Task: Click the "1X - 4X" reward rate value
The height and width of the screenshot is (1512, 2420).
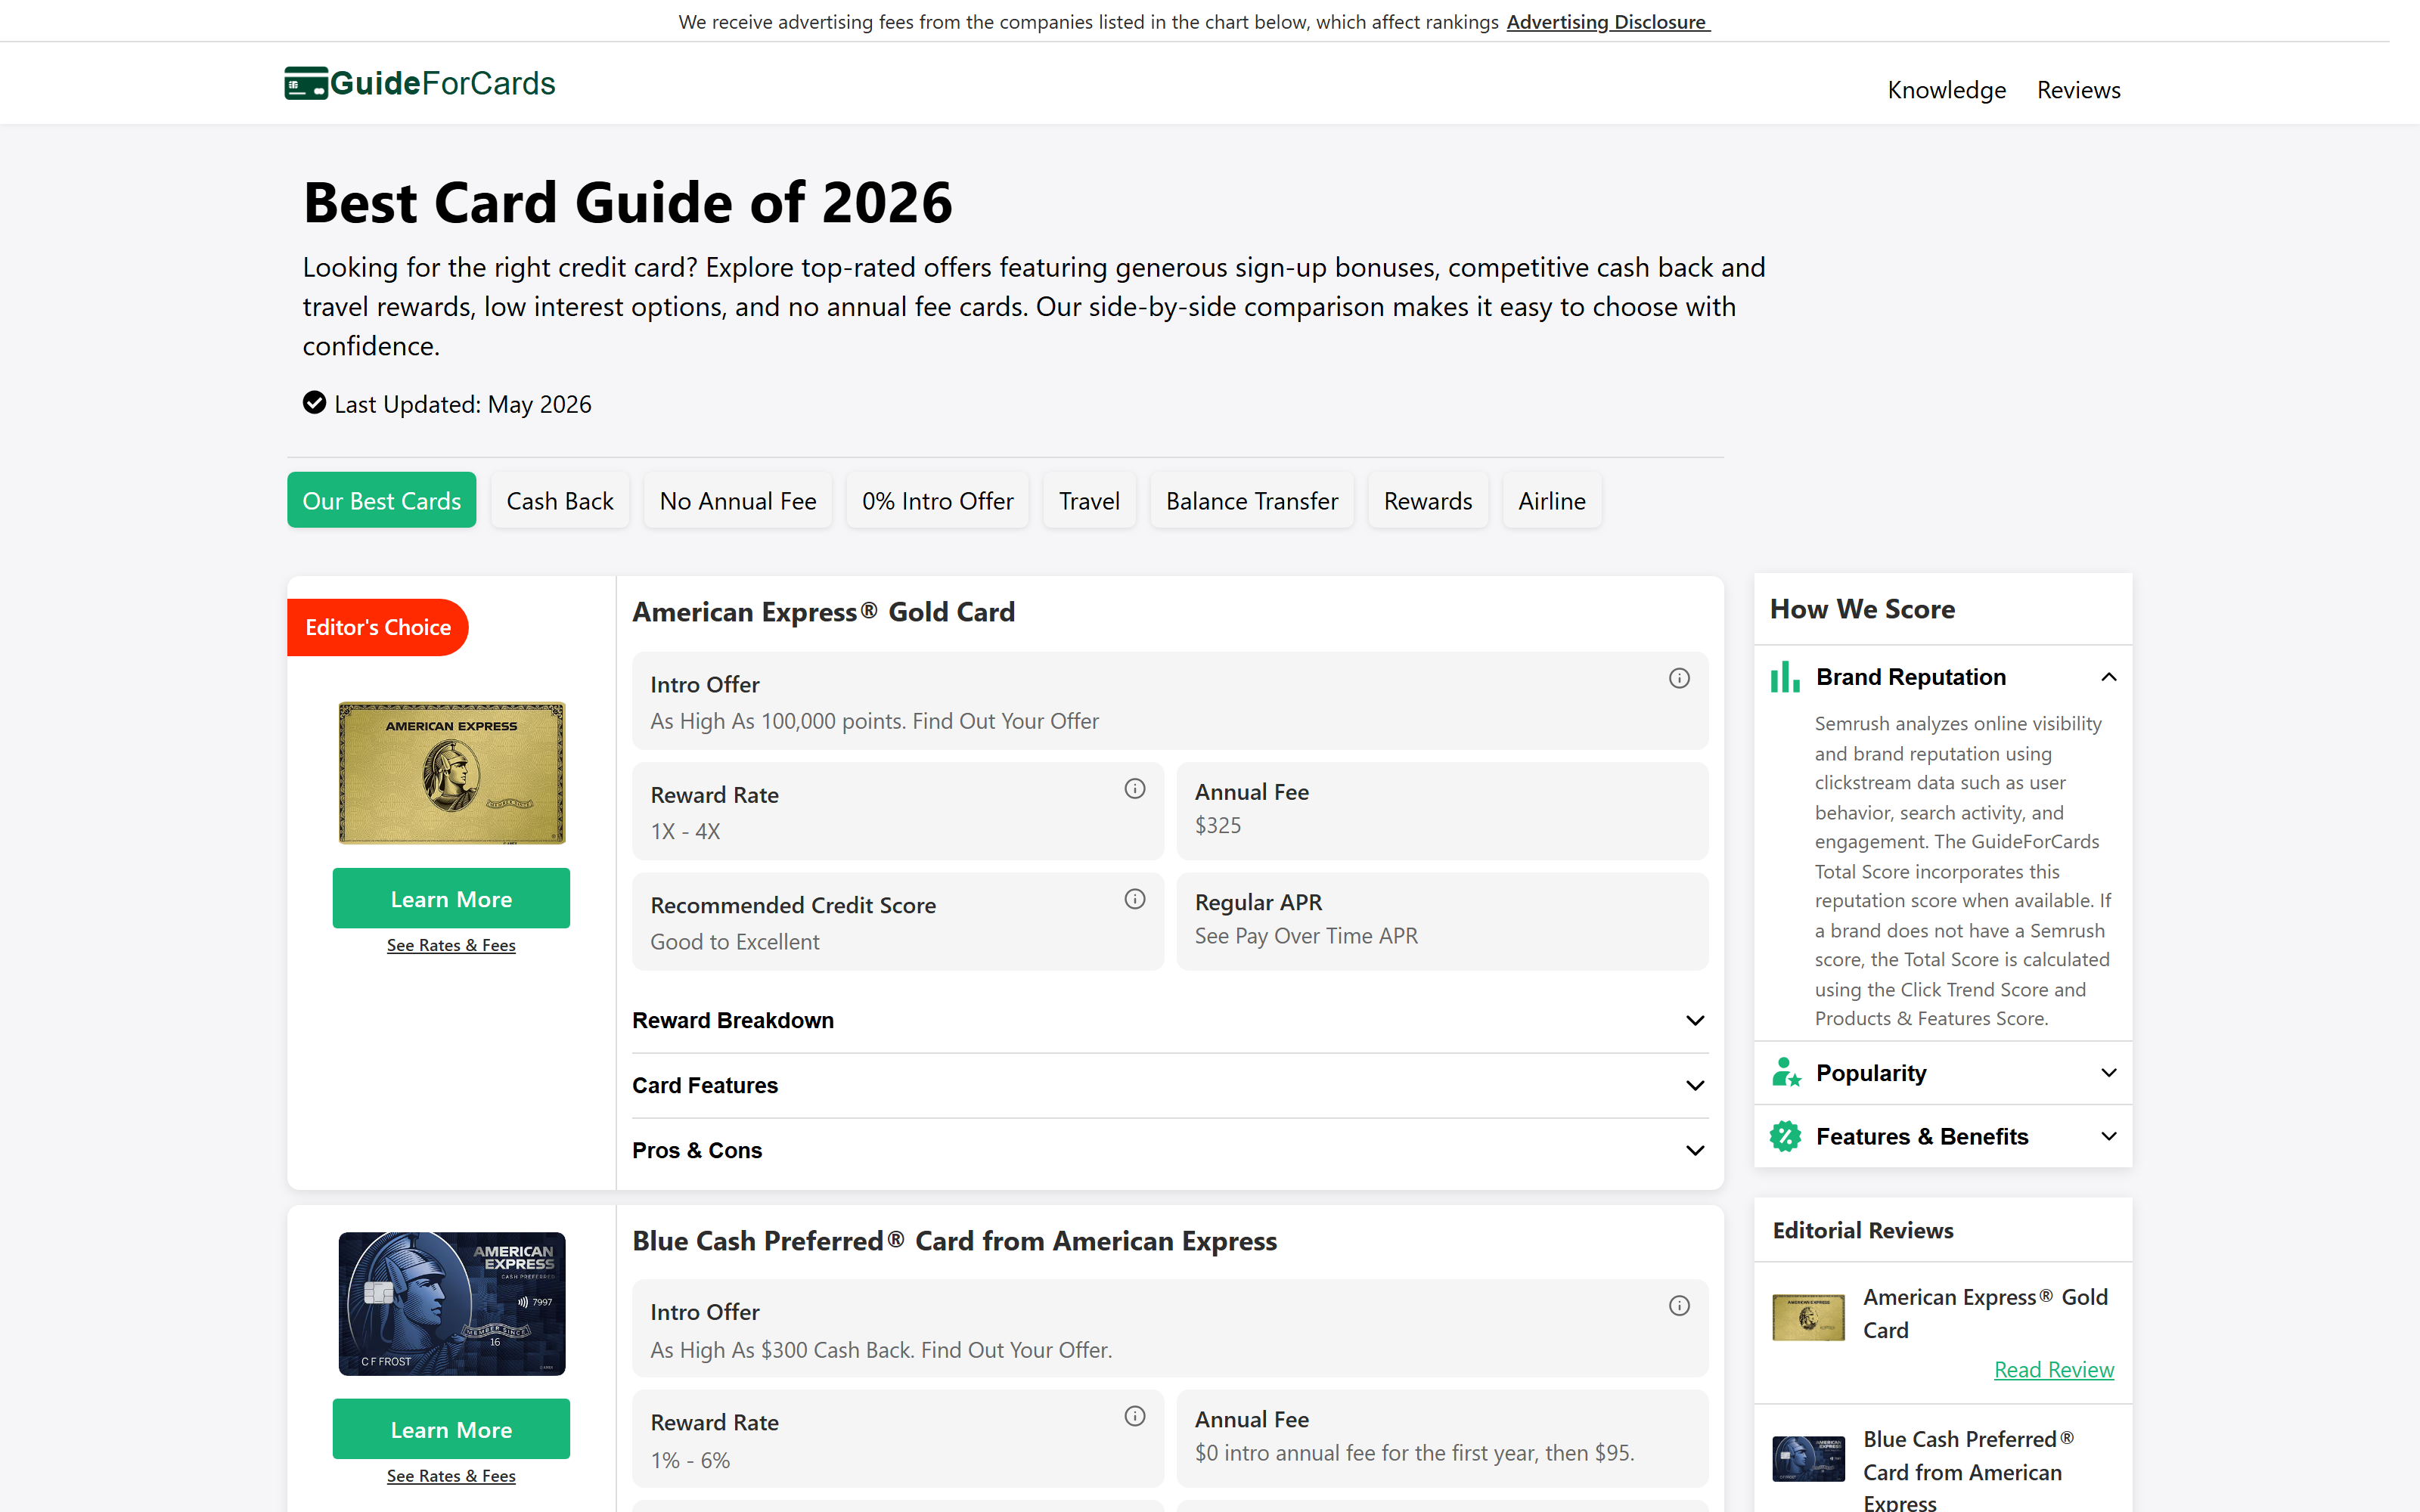Action: pos(685,831)
